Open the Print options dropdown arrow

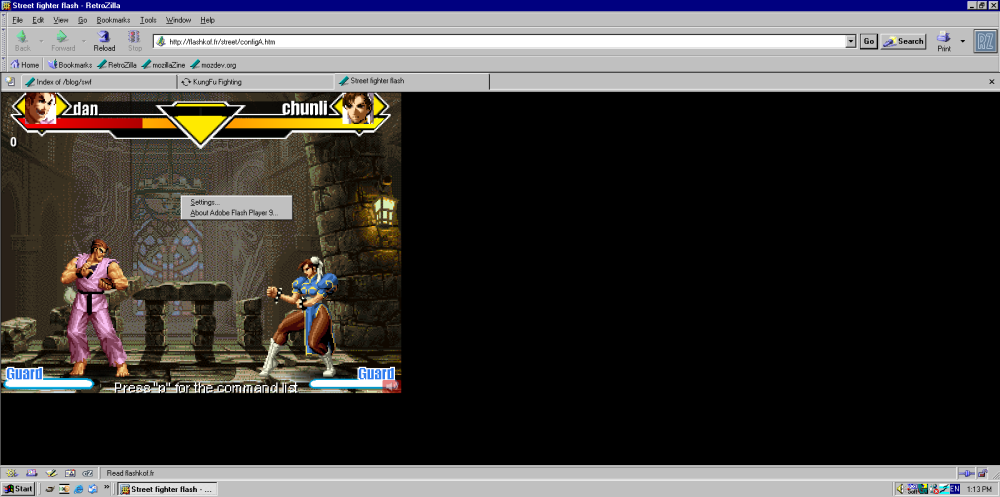pyautogui.click(x=963, y=42)
